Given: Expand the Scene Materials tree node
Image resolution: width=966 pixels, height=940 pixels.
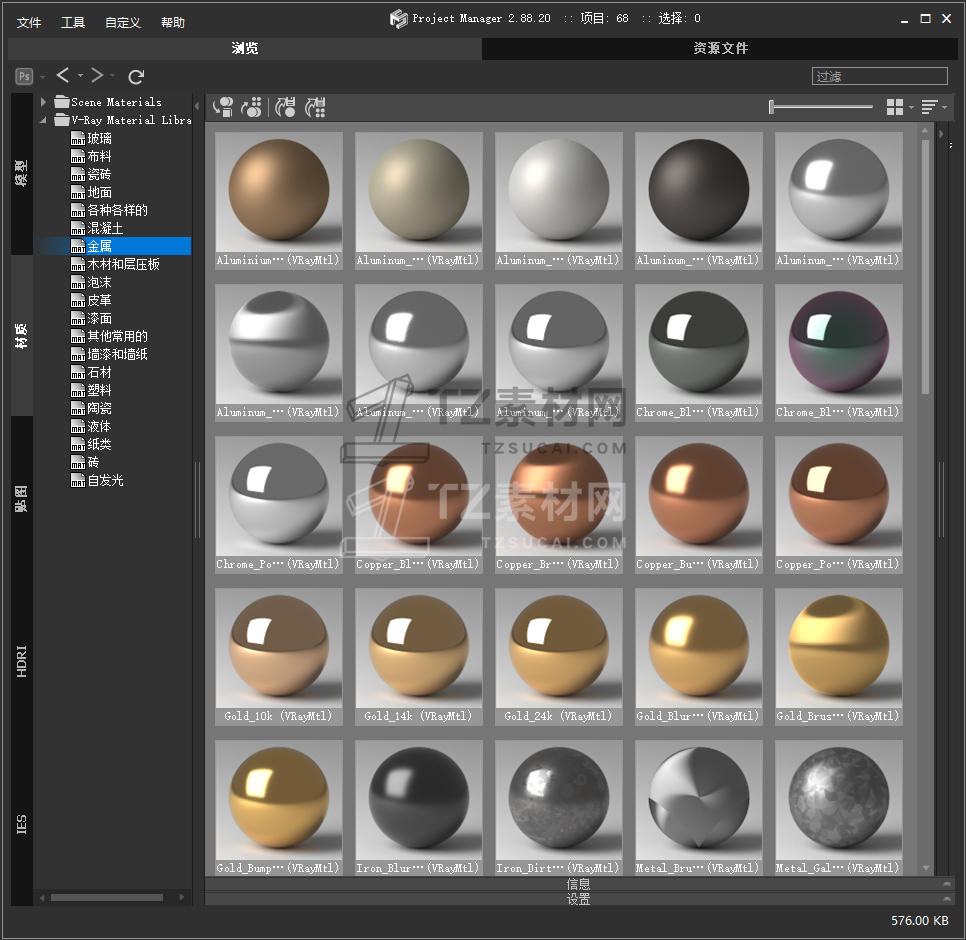Looking at the screenshot, I should coord(44,102).
